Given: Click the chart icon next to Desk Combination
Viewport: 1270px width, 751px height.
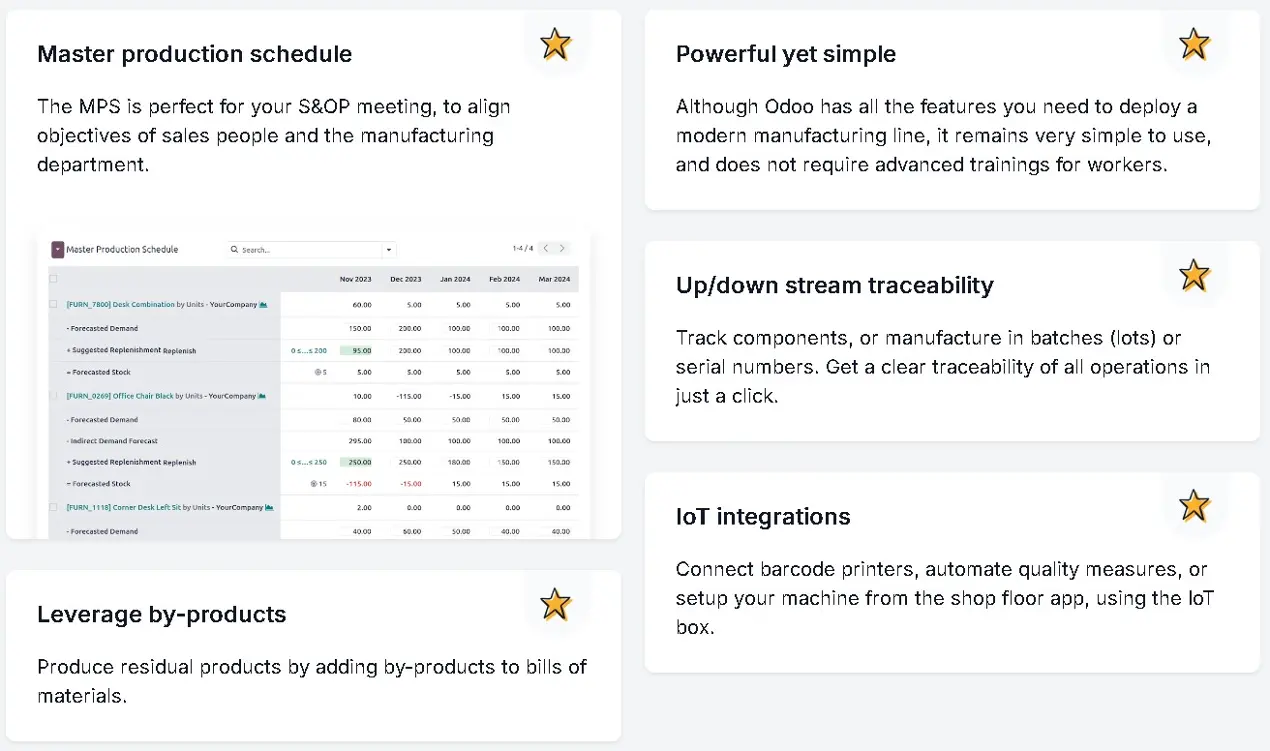Looking at the screenshot, I should pyautogui.click(x=263, y=304).
